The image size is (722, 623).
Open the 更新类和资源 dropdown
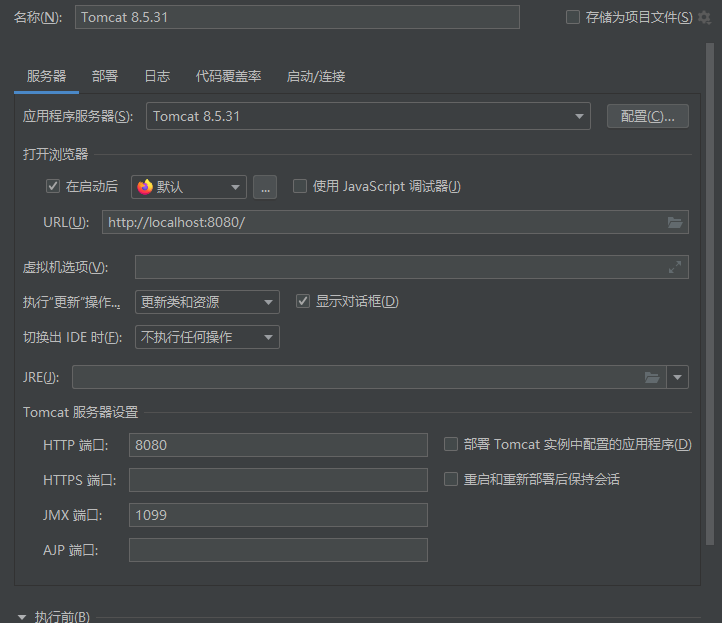(207, 302)
